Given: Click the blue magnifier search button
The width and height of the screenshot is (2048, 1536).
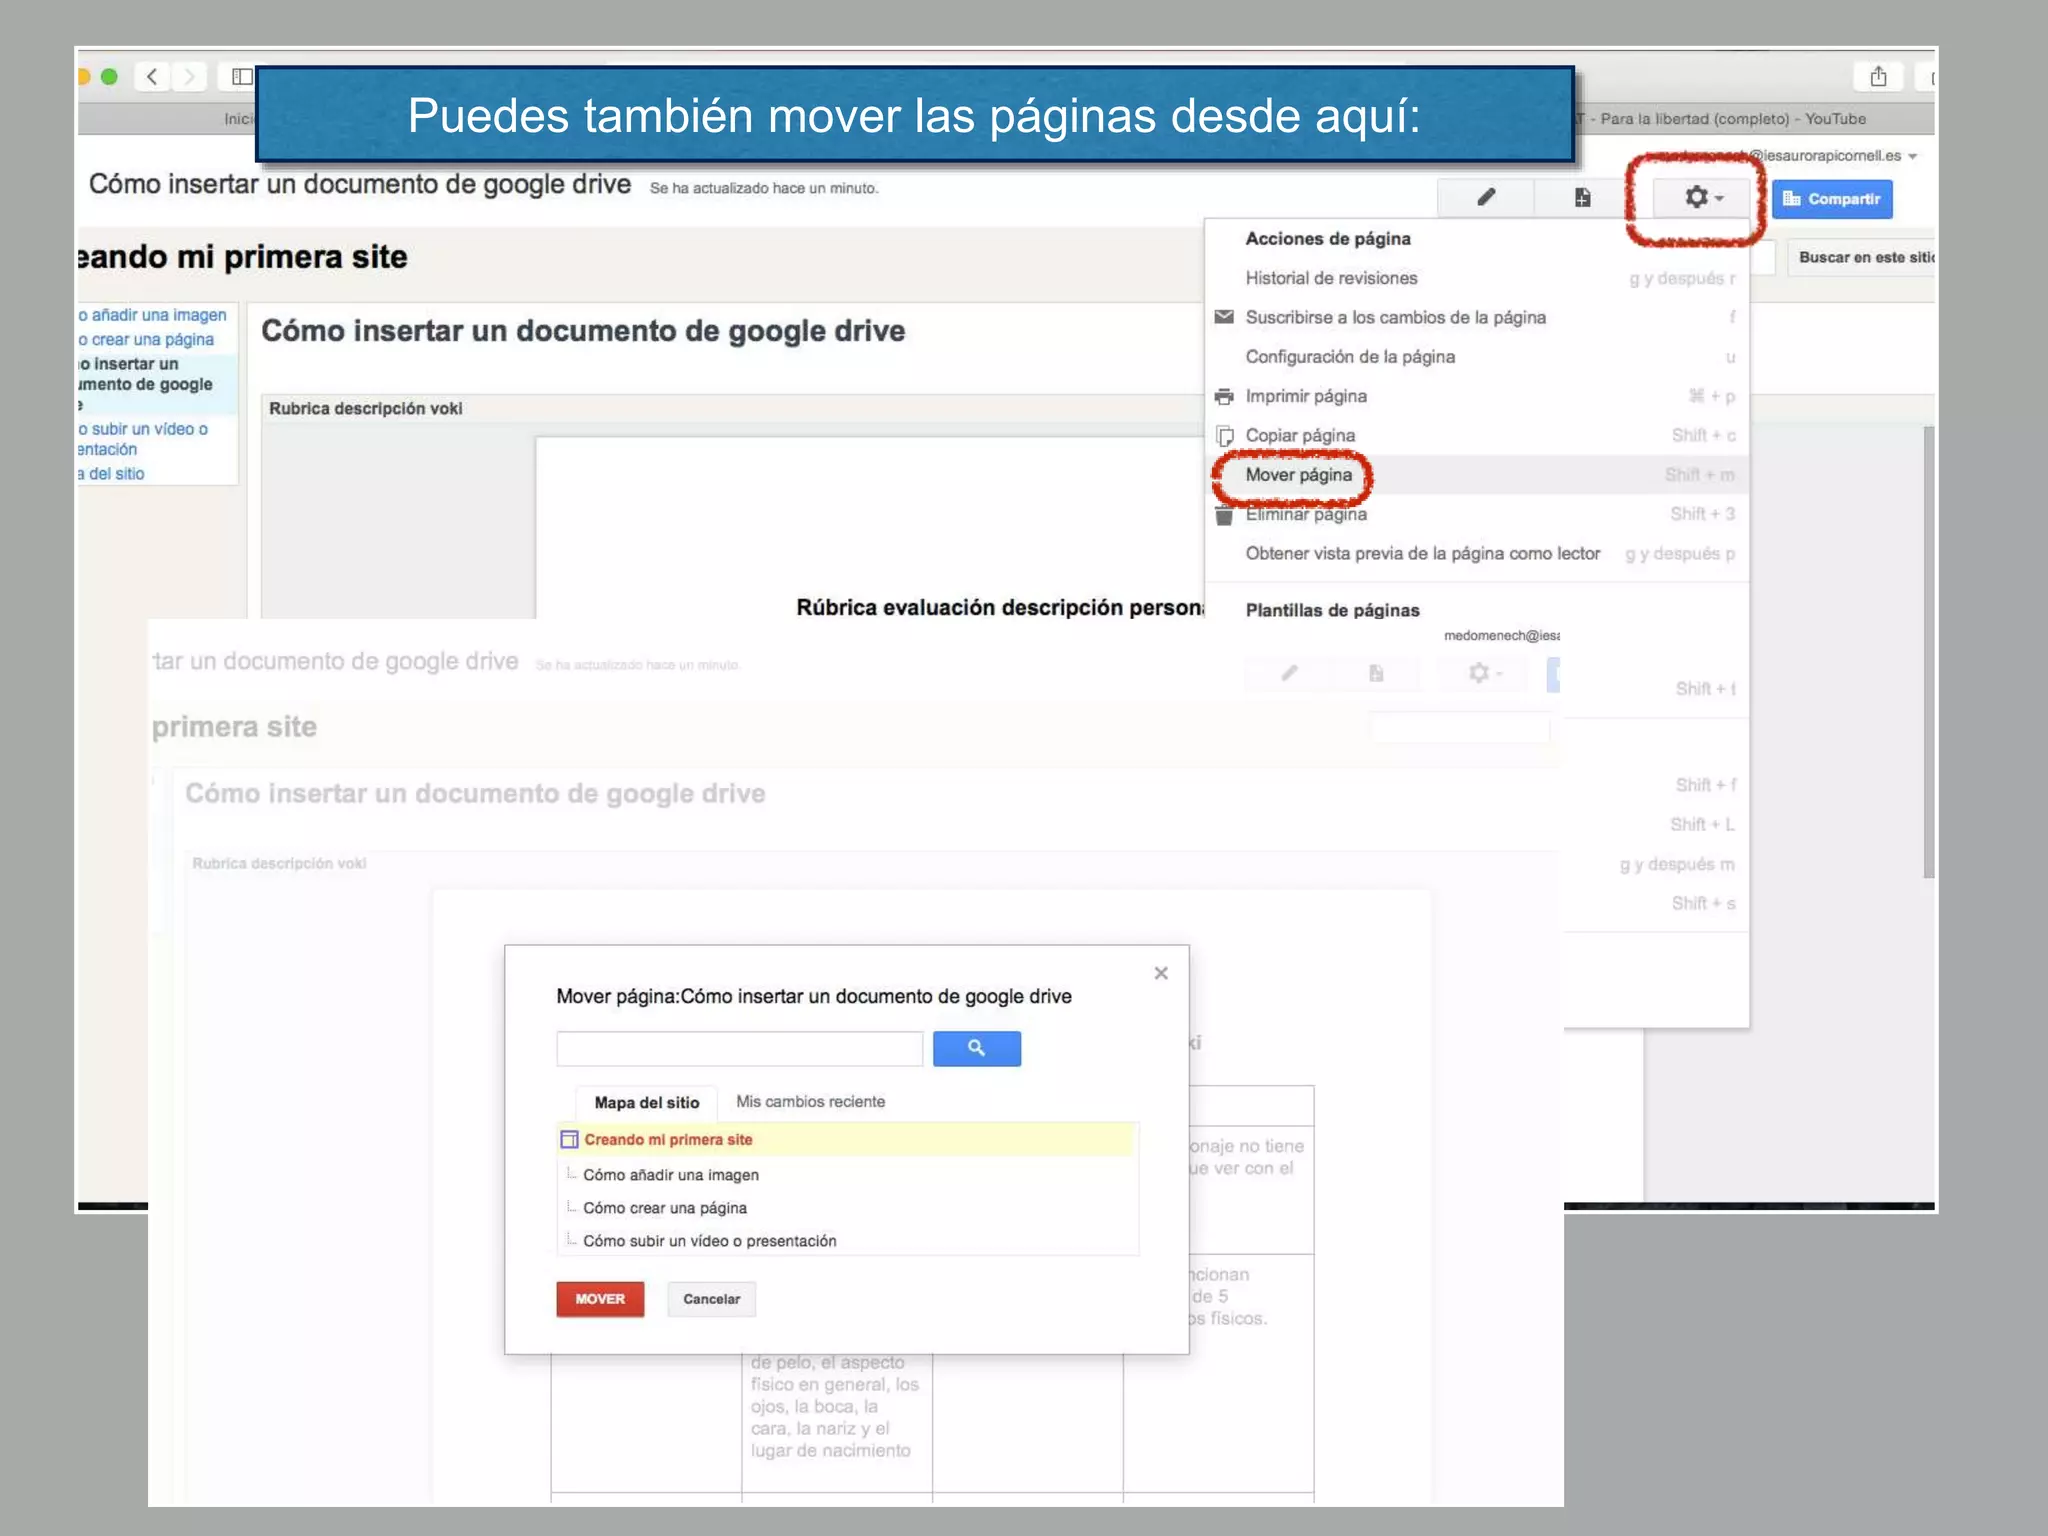Looking at the screenshot, I should pos(977,1048).
